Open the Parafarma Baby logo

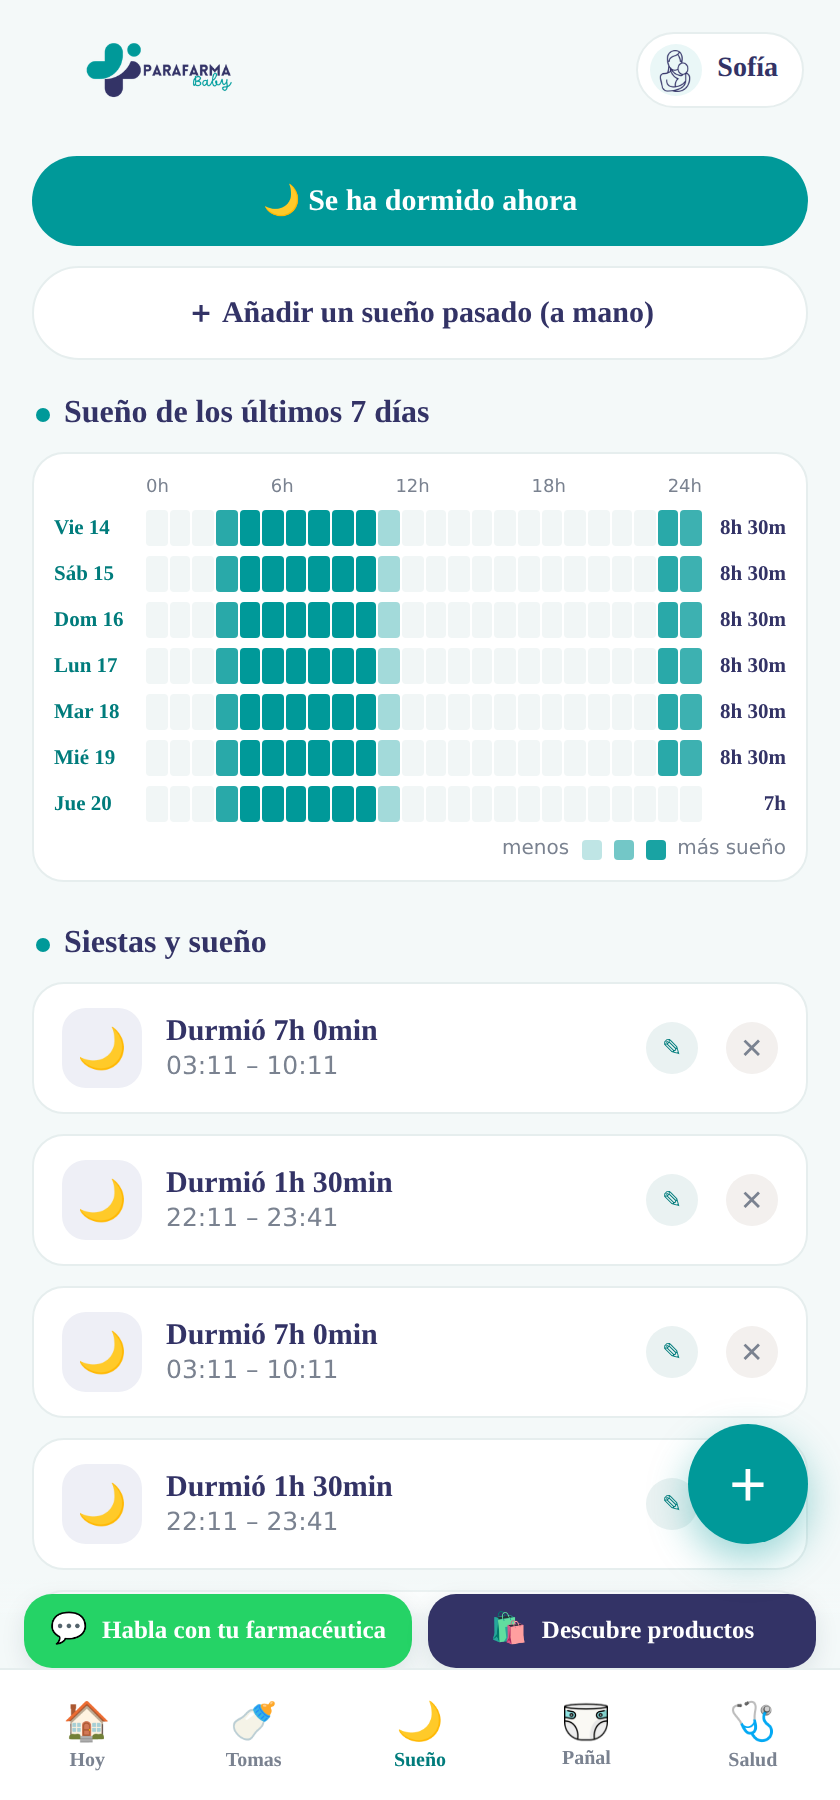(159, 69)
